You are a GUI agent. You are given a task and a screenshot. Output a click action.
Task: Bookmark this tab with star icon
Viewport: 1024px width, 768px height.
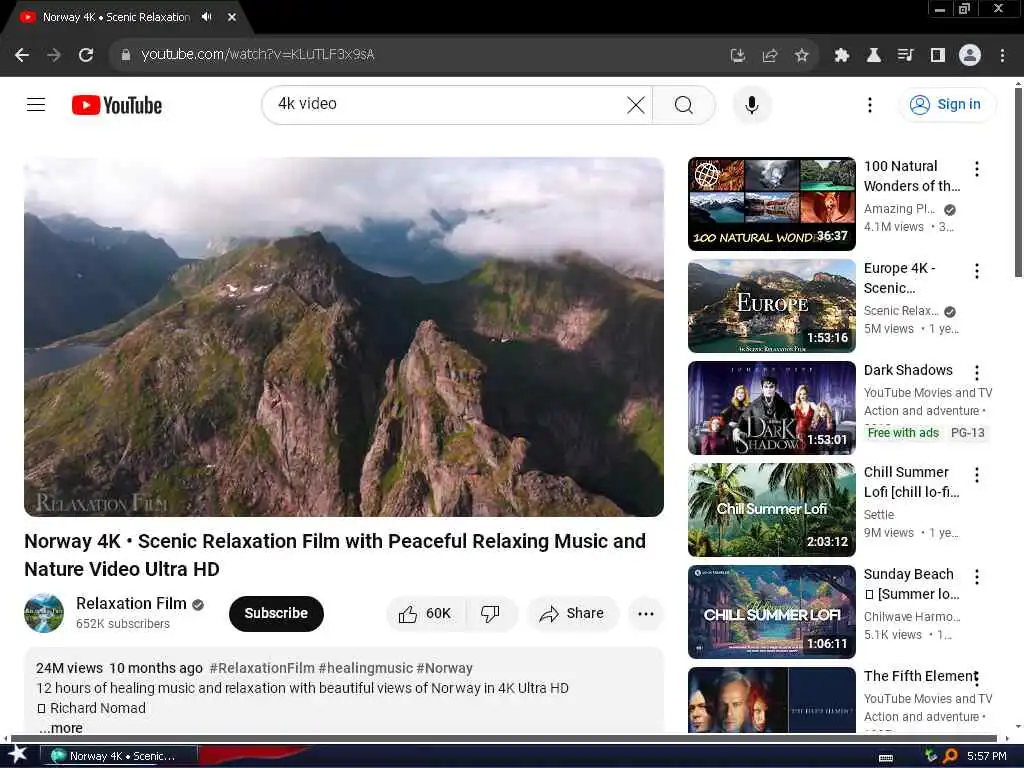(801, 56)
